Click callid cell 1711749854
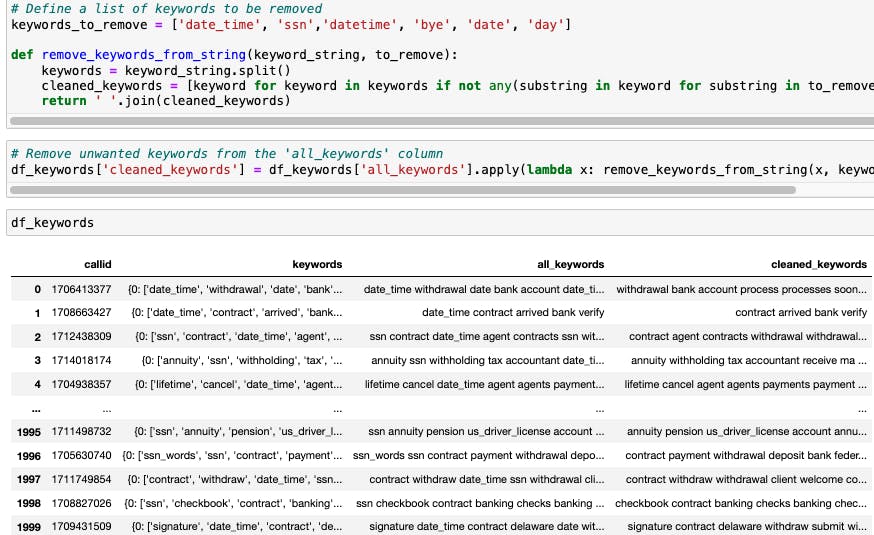Screen dimensions: 874x535 pos(81,479)
